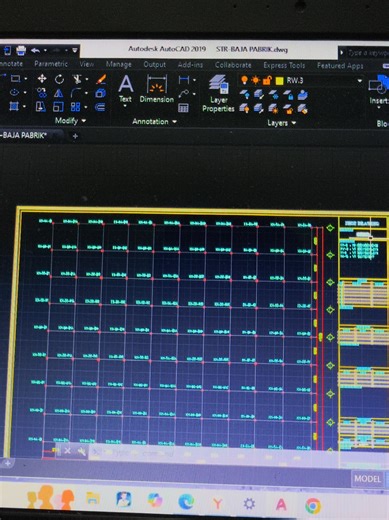Select the Stretch tool icon

(x=41, y=107)
